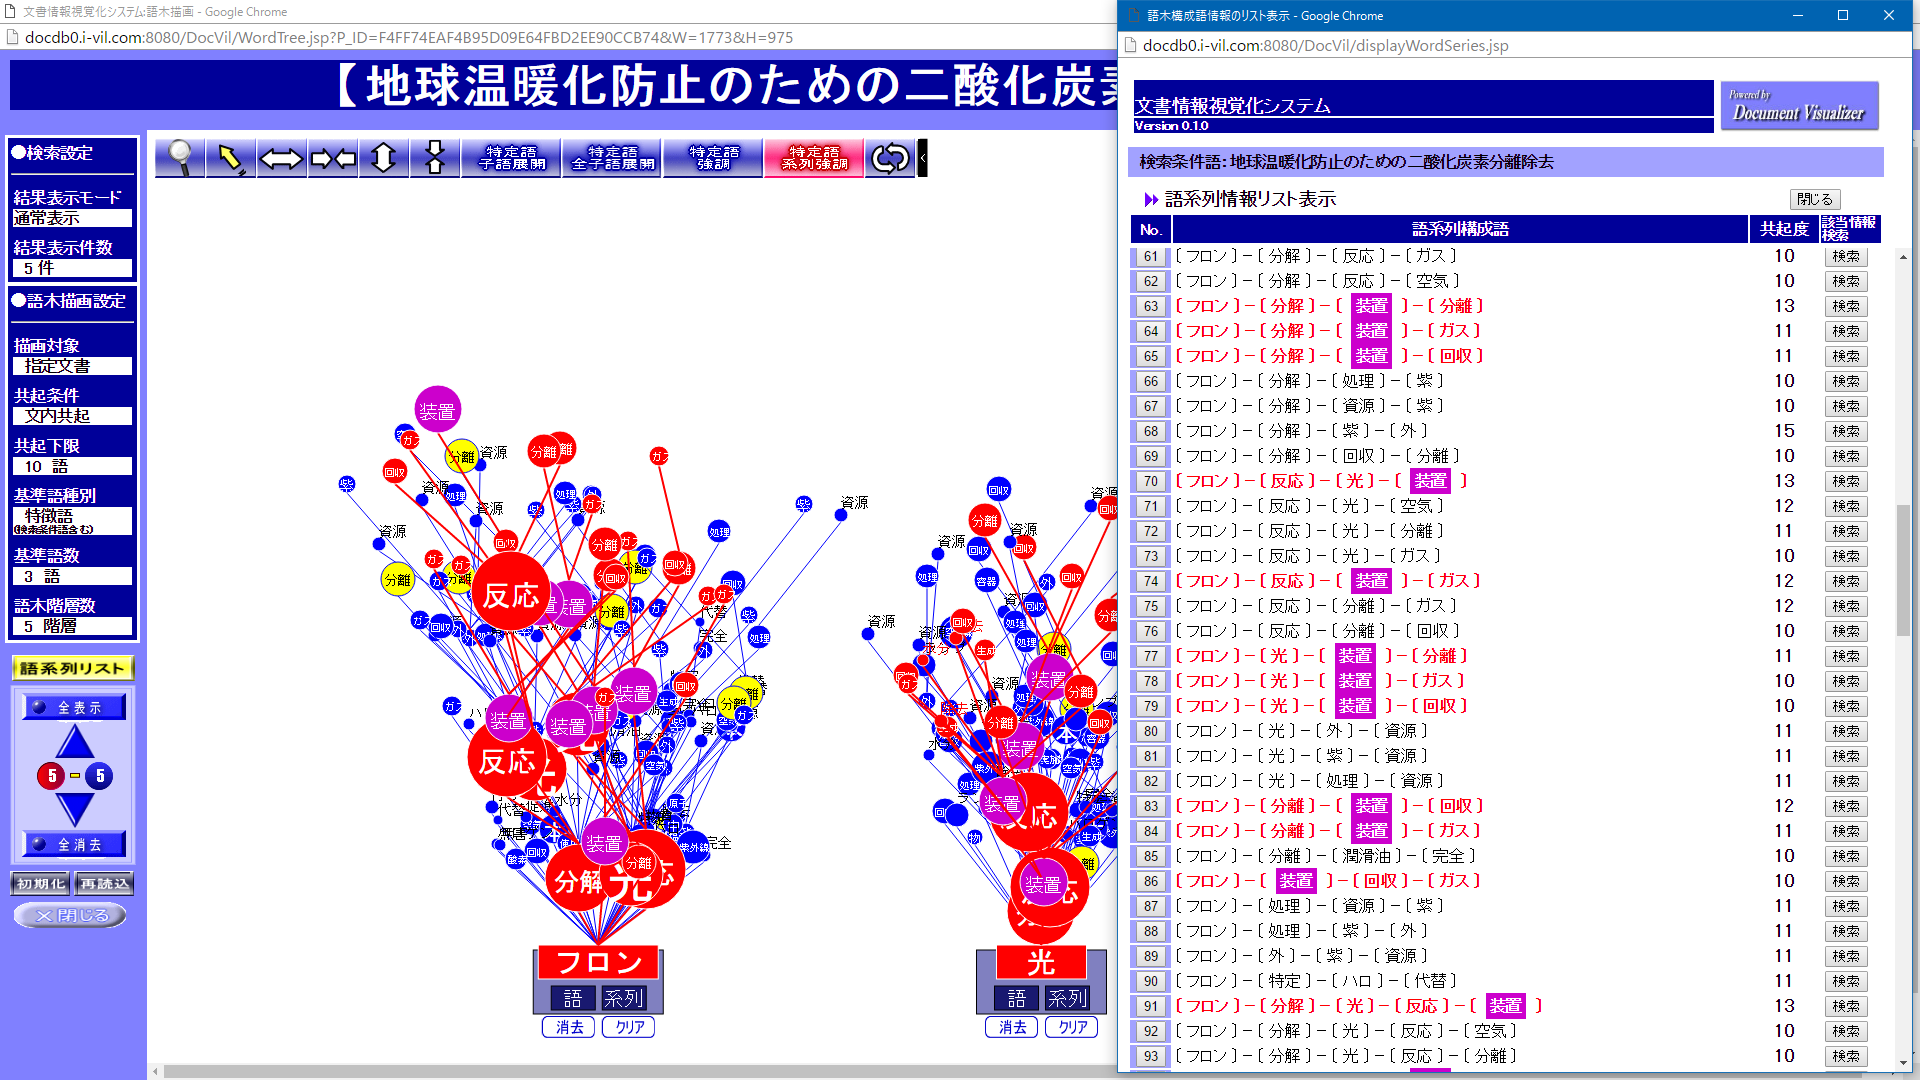Click the 全表示 button
This screenshot has width=1920, height=1080.
tap(75, 707)
